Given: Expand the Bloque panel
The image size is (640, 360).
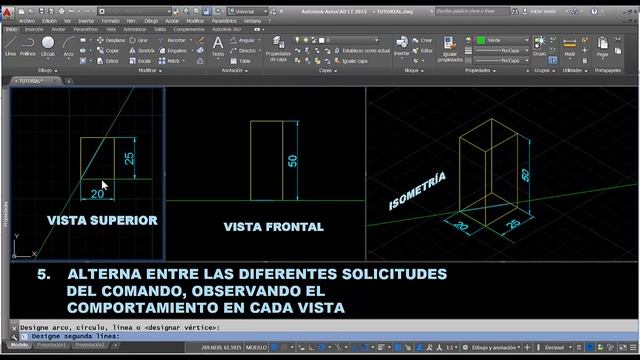Looking at the screenshot, I should click(x=414, y=71).
